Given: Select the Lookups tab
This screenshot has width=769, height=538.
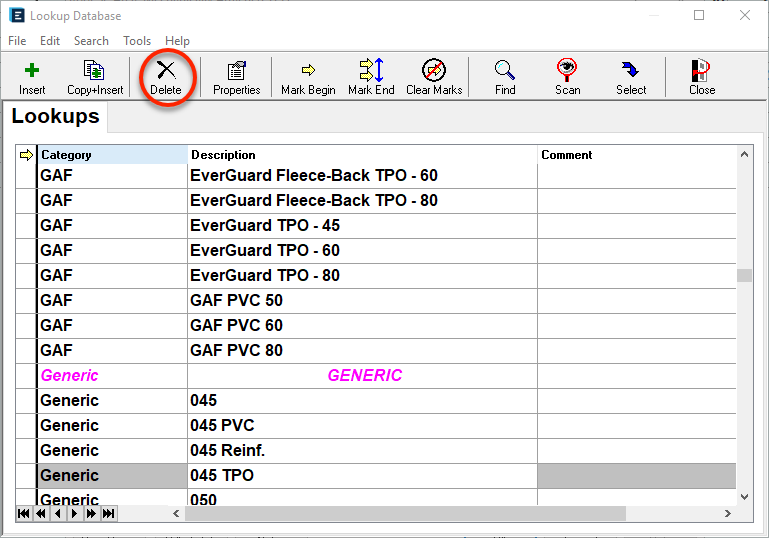Looking at the screenshot, I should click(55, 116).
